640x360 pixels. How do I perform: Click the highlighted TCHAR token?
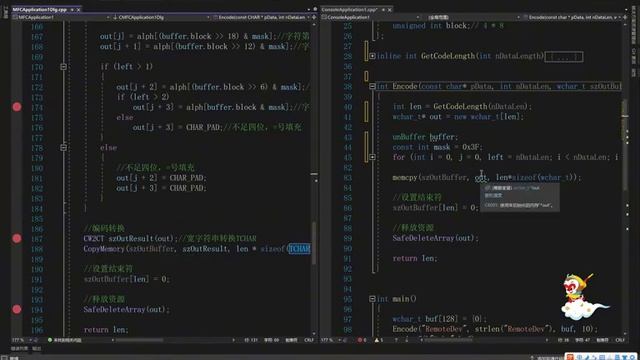click(299, 249)
